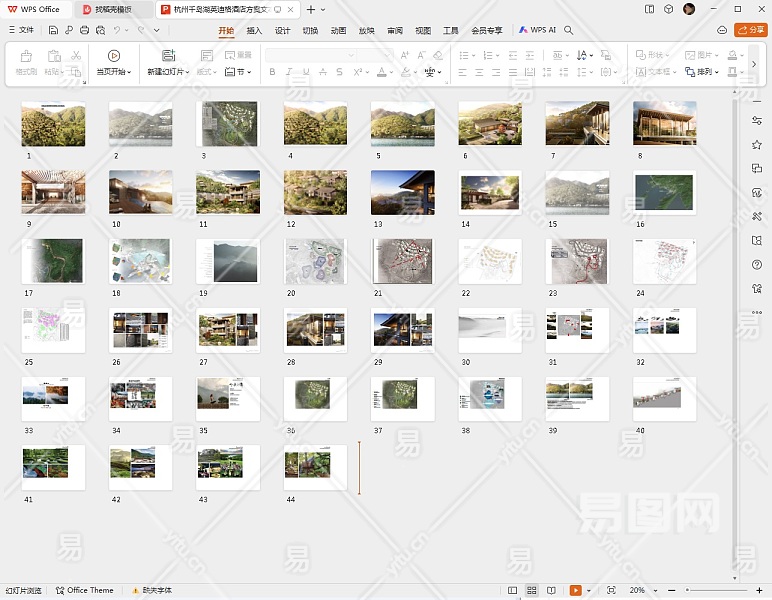Open the 插入 ribbon tab
The image size is (772, 600).
click(x=254, y=31)
